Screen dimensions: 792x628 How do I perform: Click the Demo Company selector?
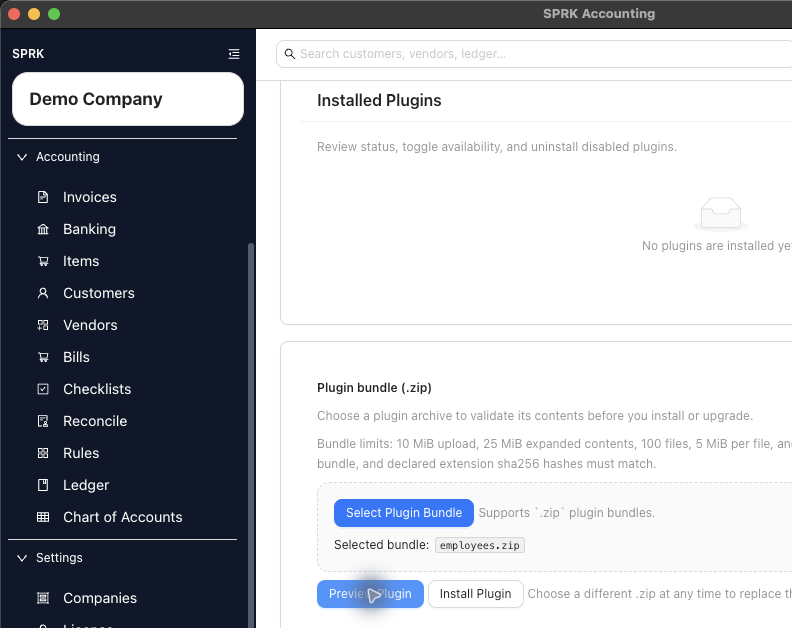pos(128,99)
